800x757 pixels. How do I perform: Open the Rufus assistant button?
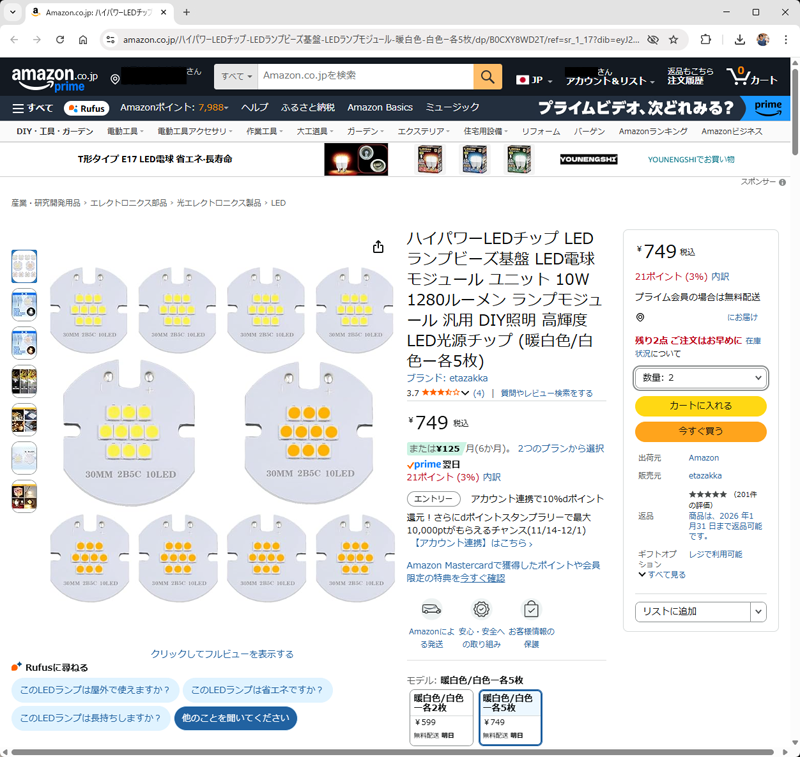point(86,108)
